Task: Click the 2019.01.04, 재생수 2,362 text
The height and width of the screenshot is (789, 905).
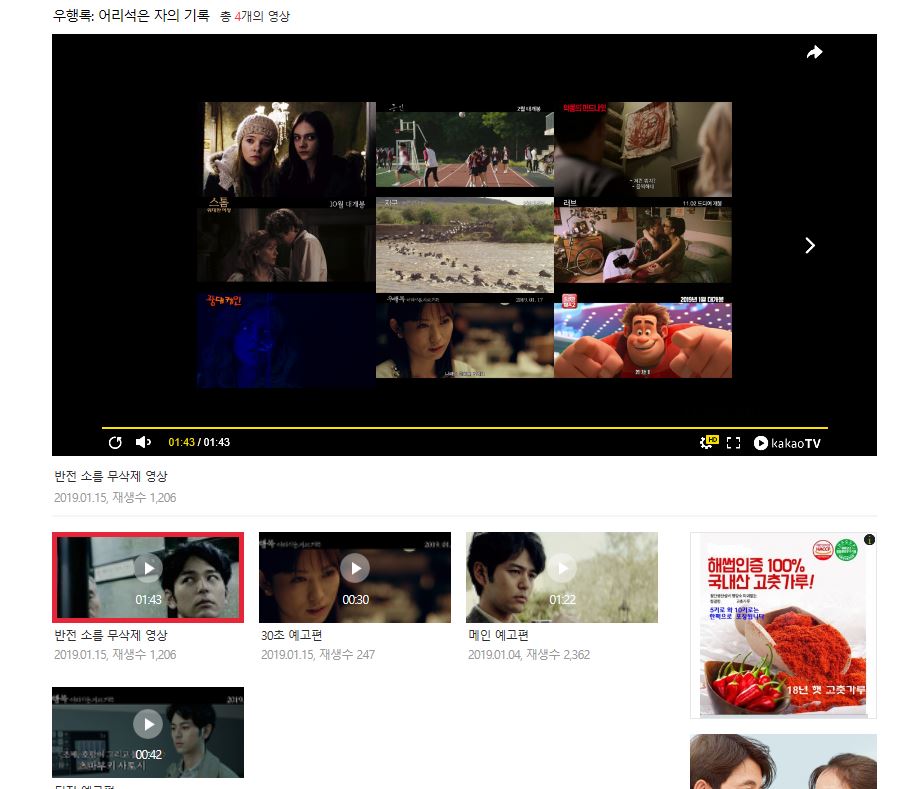Action: 529,655
